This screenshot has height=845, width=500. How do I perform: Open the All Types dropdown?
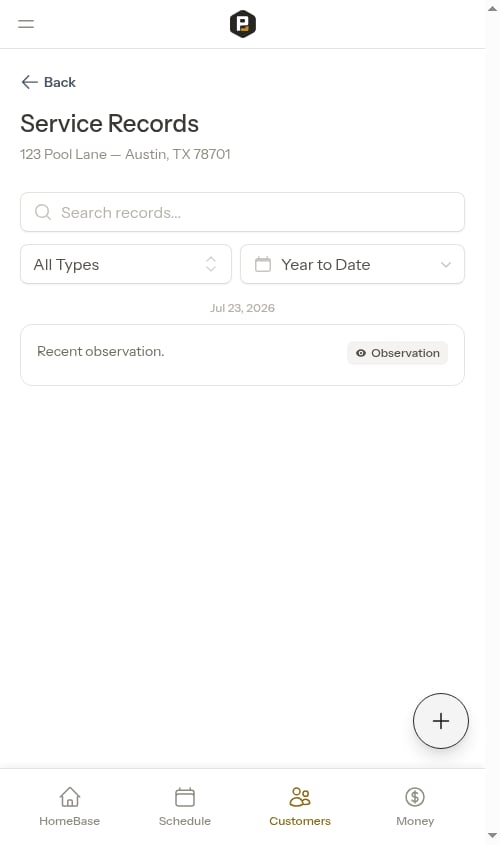click(x=126, y=264)
